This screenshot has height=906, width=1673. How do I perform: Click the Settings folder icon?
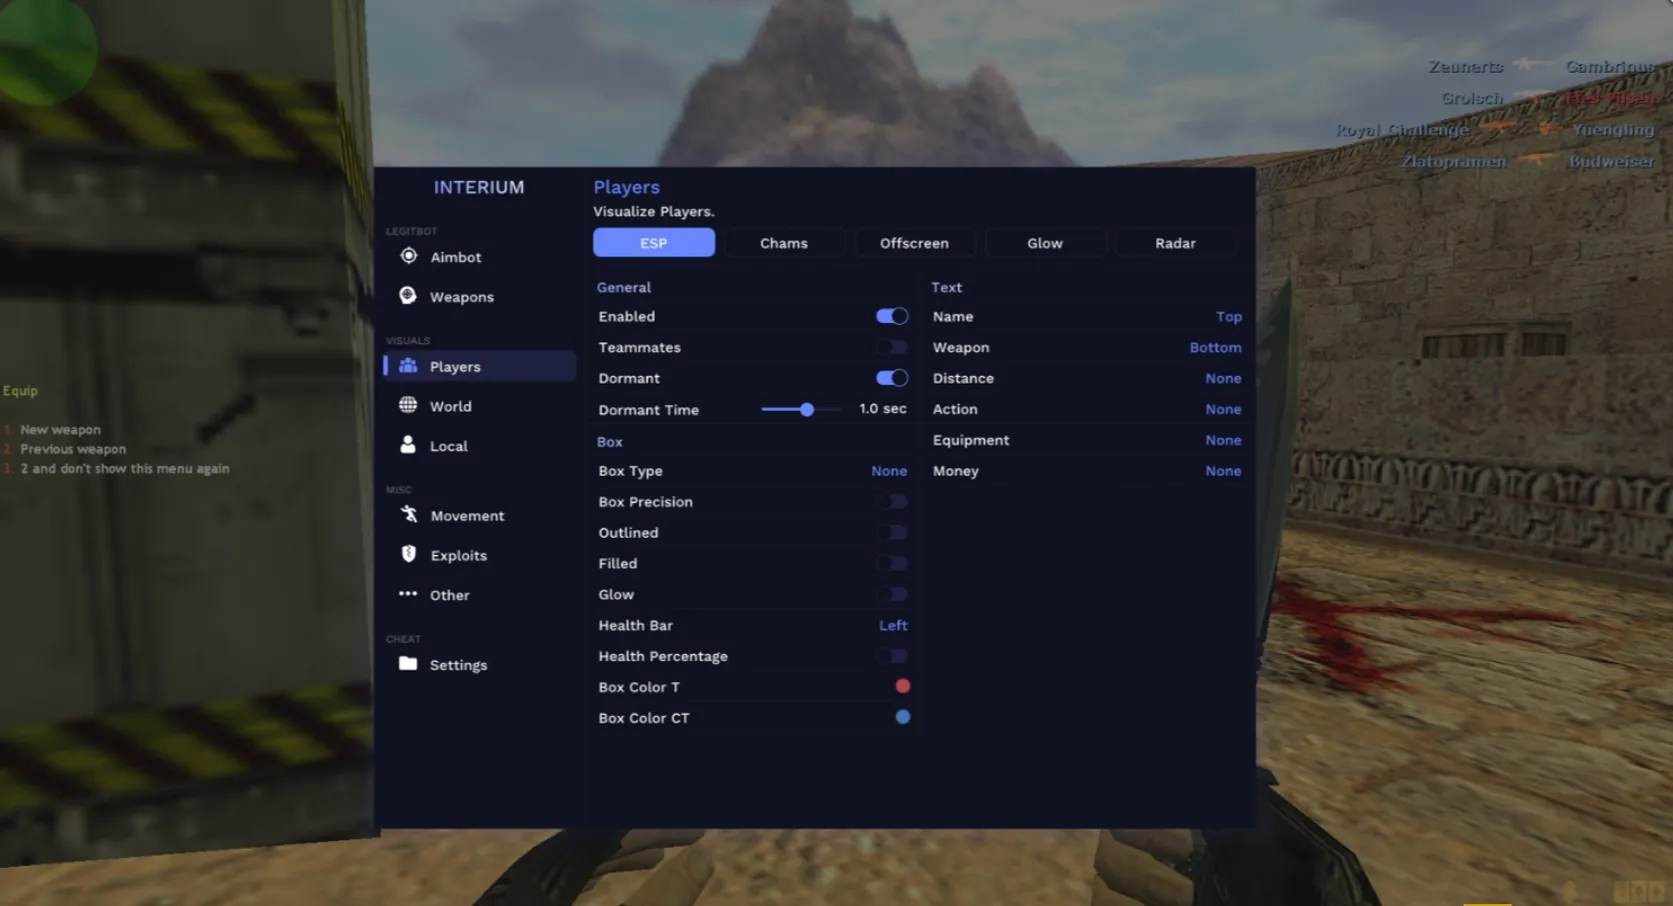click(x=408, y=664)
